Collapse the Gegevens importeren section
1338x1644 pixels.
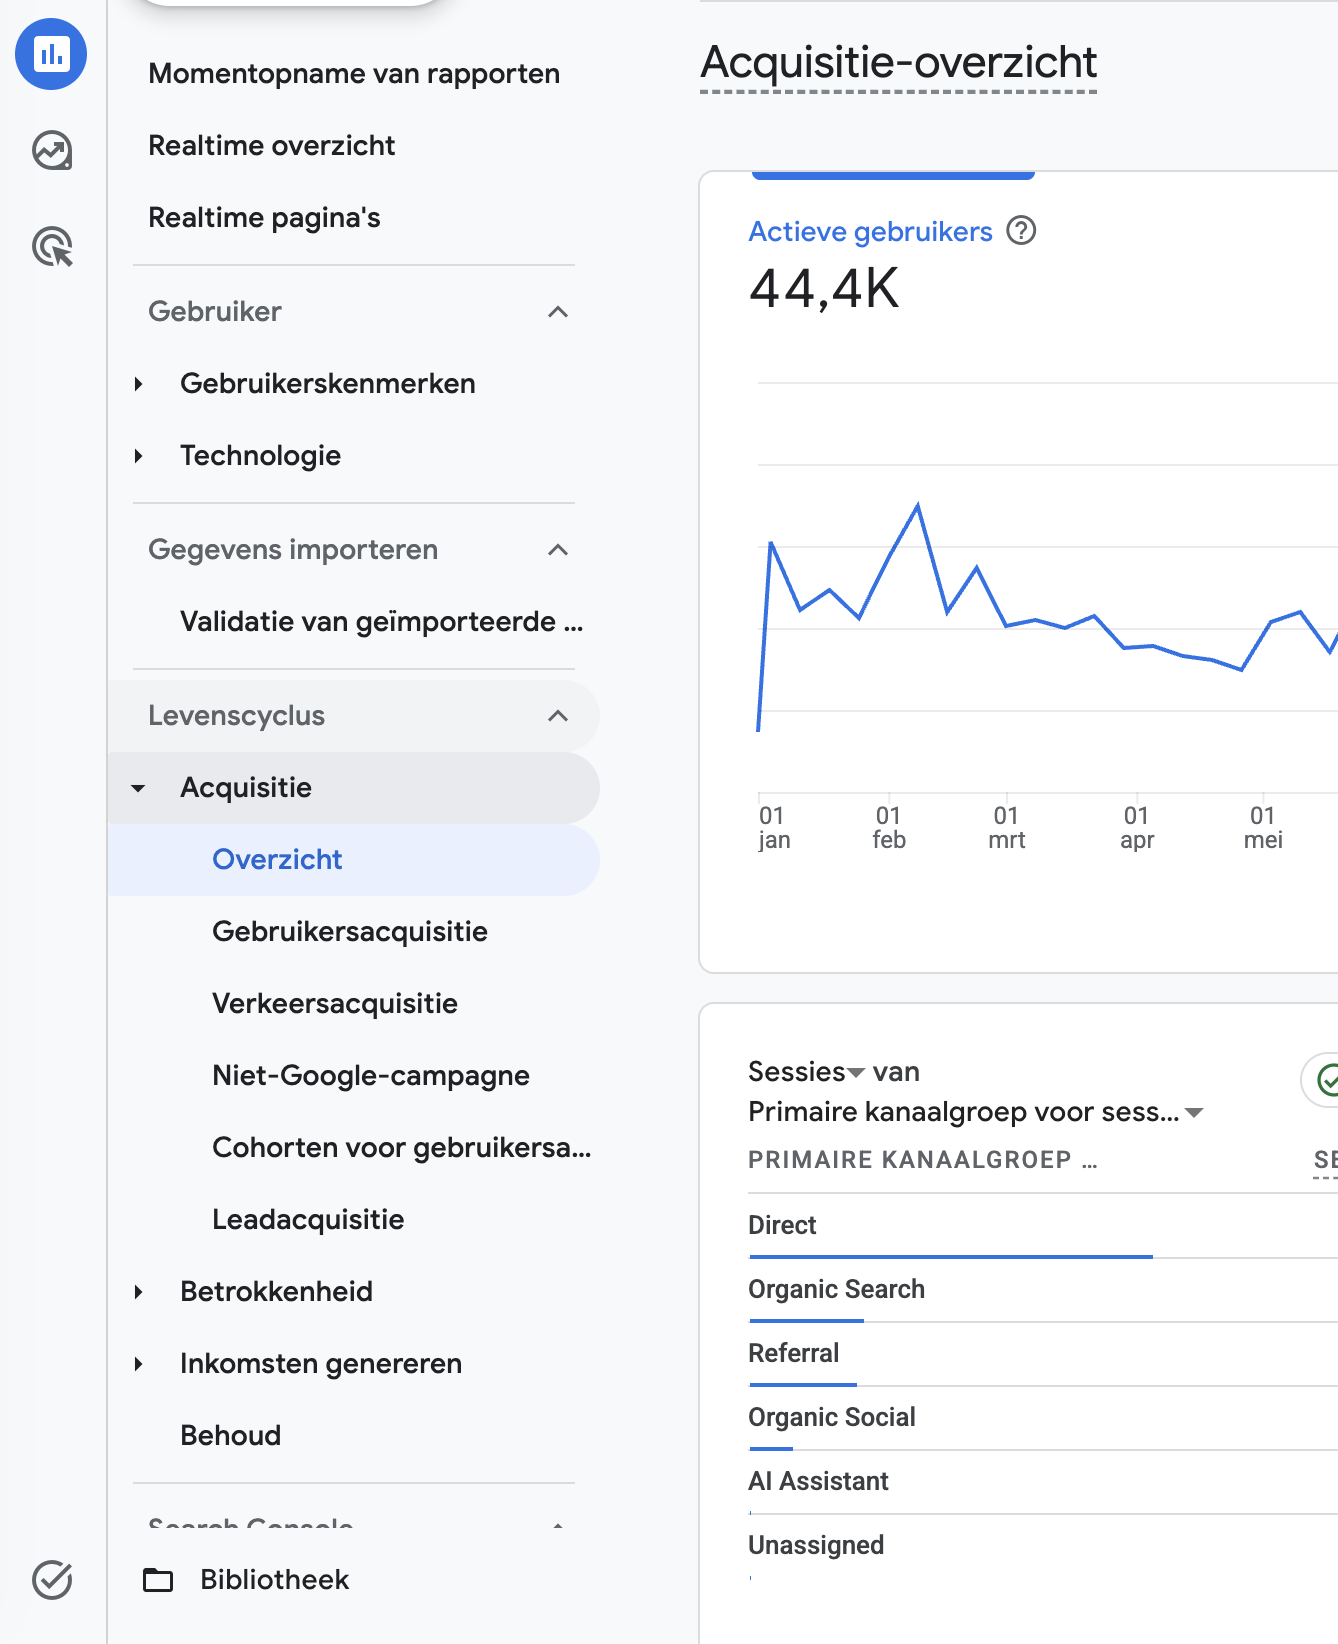pos(558,550)
